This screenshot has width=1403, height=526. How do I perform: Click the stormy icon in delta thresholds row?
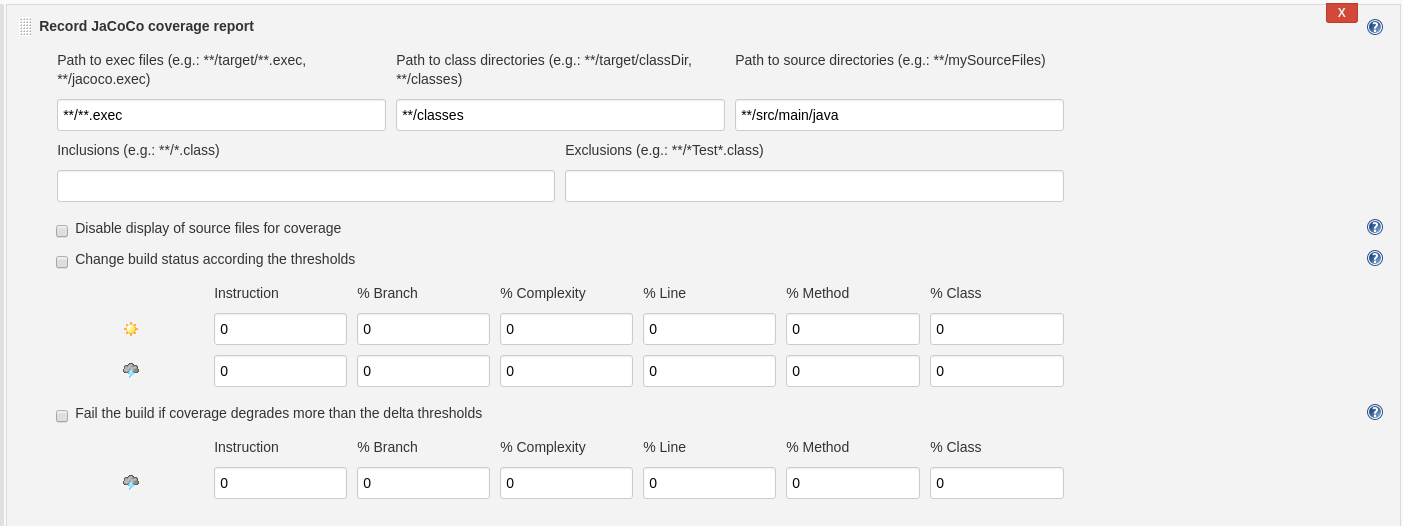click(x=130, y=482)
